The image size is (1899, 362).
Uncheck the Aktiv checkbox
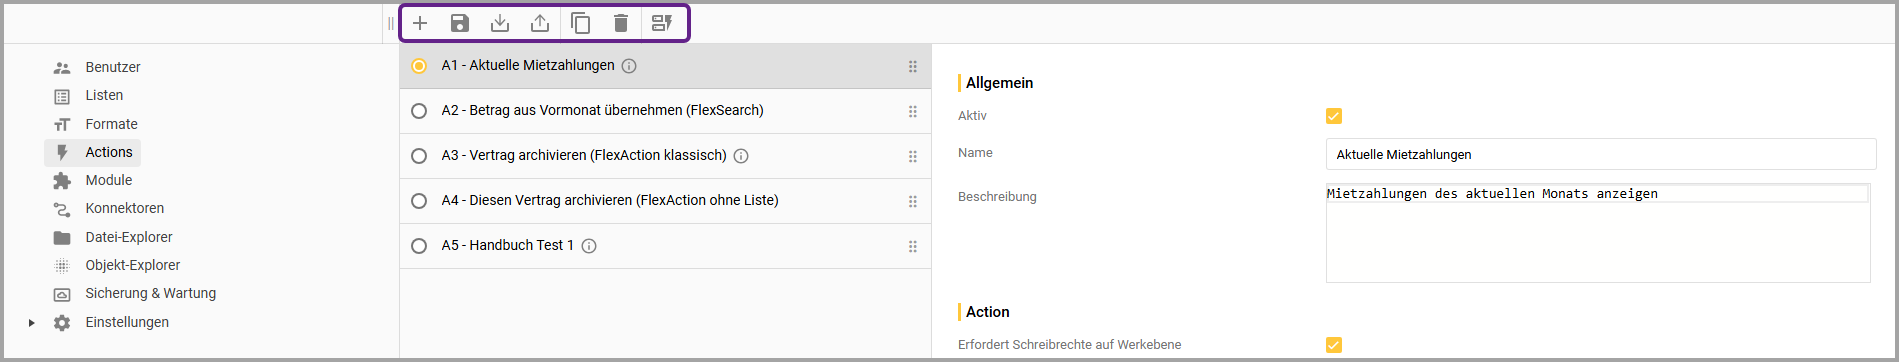coord(1334,116)
